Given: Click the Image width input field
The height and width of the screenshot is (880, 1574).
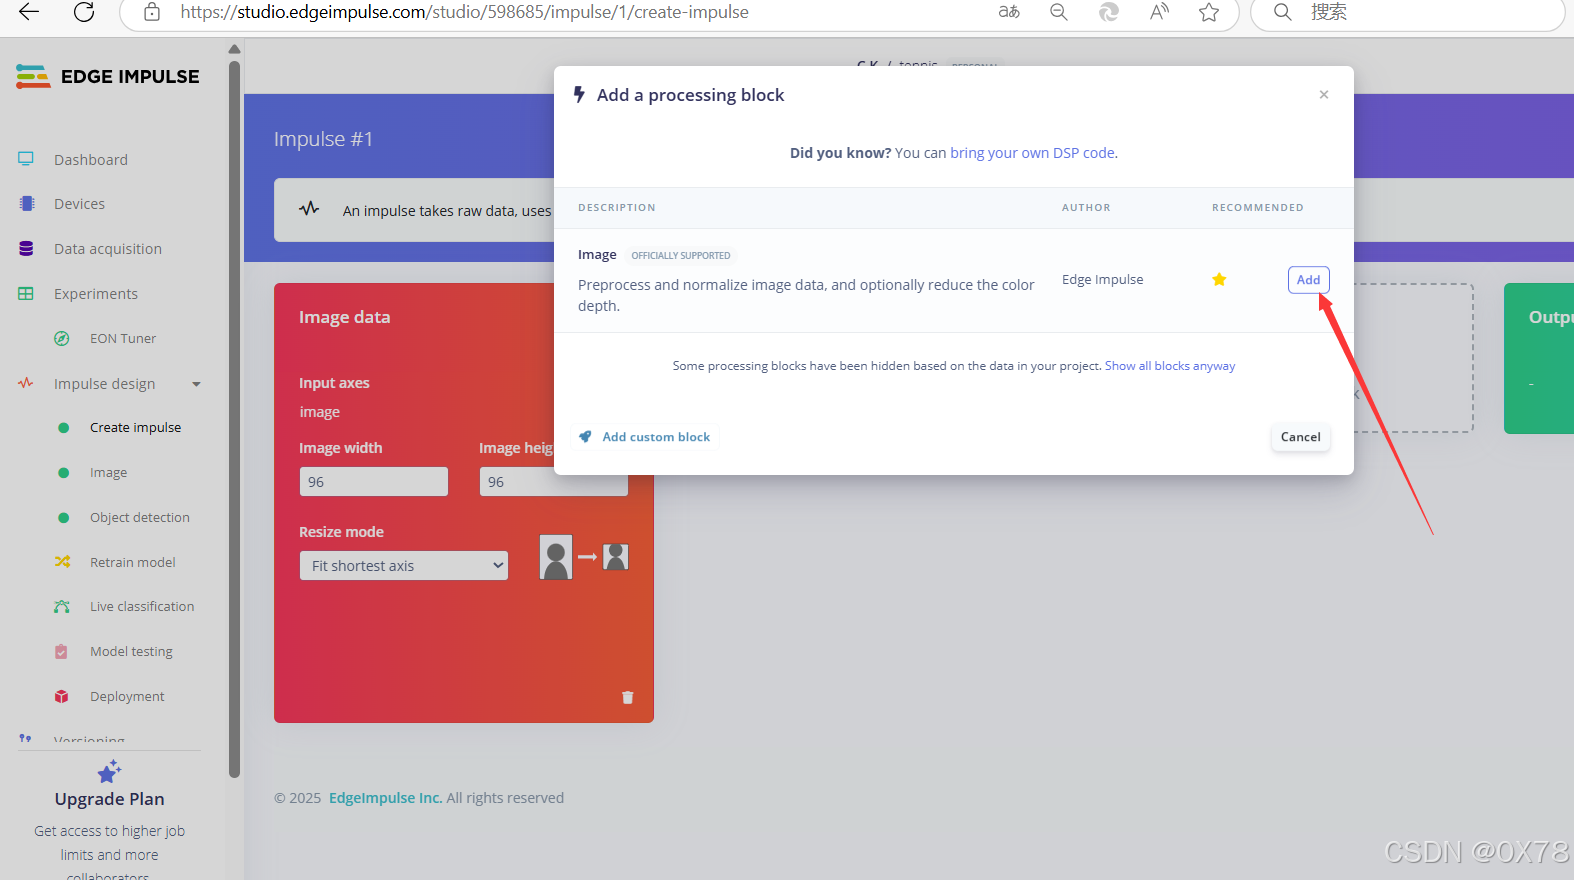Looking at the screenshot, I should 374,482.
